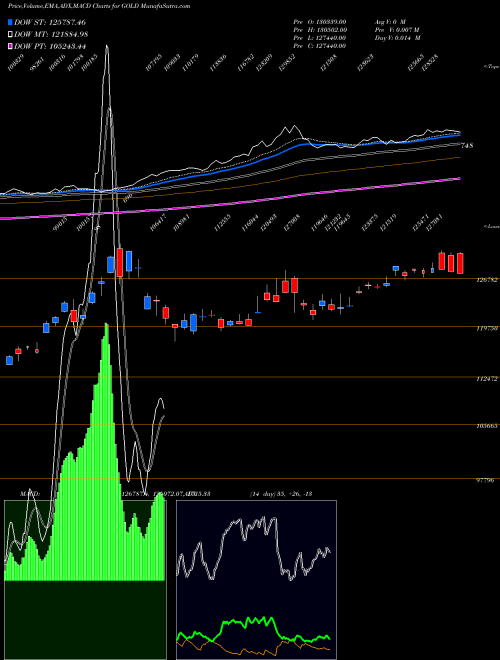Open the ADX indicator panel
The width and height of the screenshot is (500, 660).
click(256, 579)
